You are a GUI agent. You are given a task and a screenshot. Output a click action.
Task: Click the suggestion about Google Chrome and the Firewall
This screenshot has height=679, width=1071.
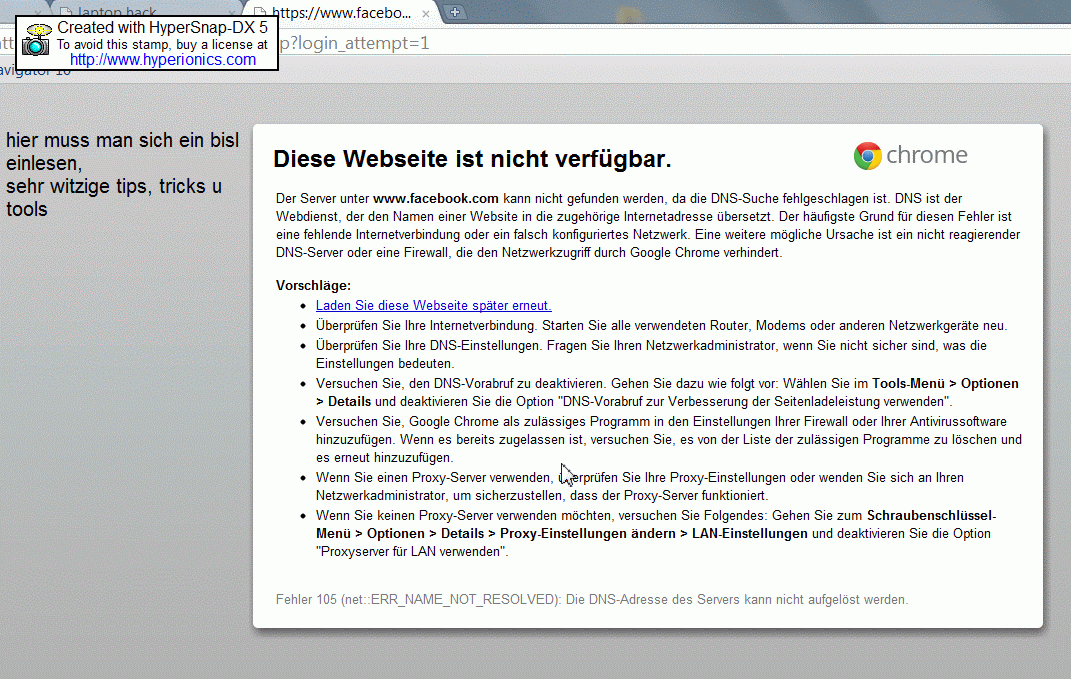[x=669, y=439]
